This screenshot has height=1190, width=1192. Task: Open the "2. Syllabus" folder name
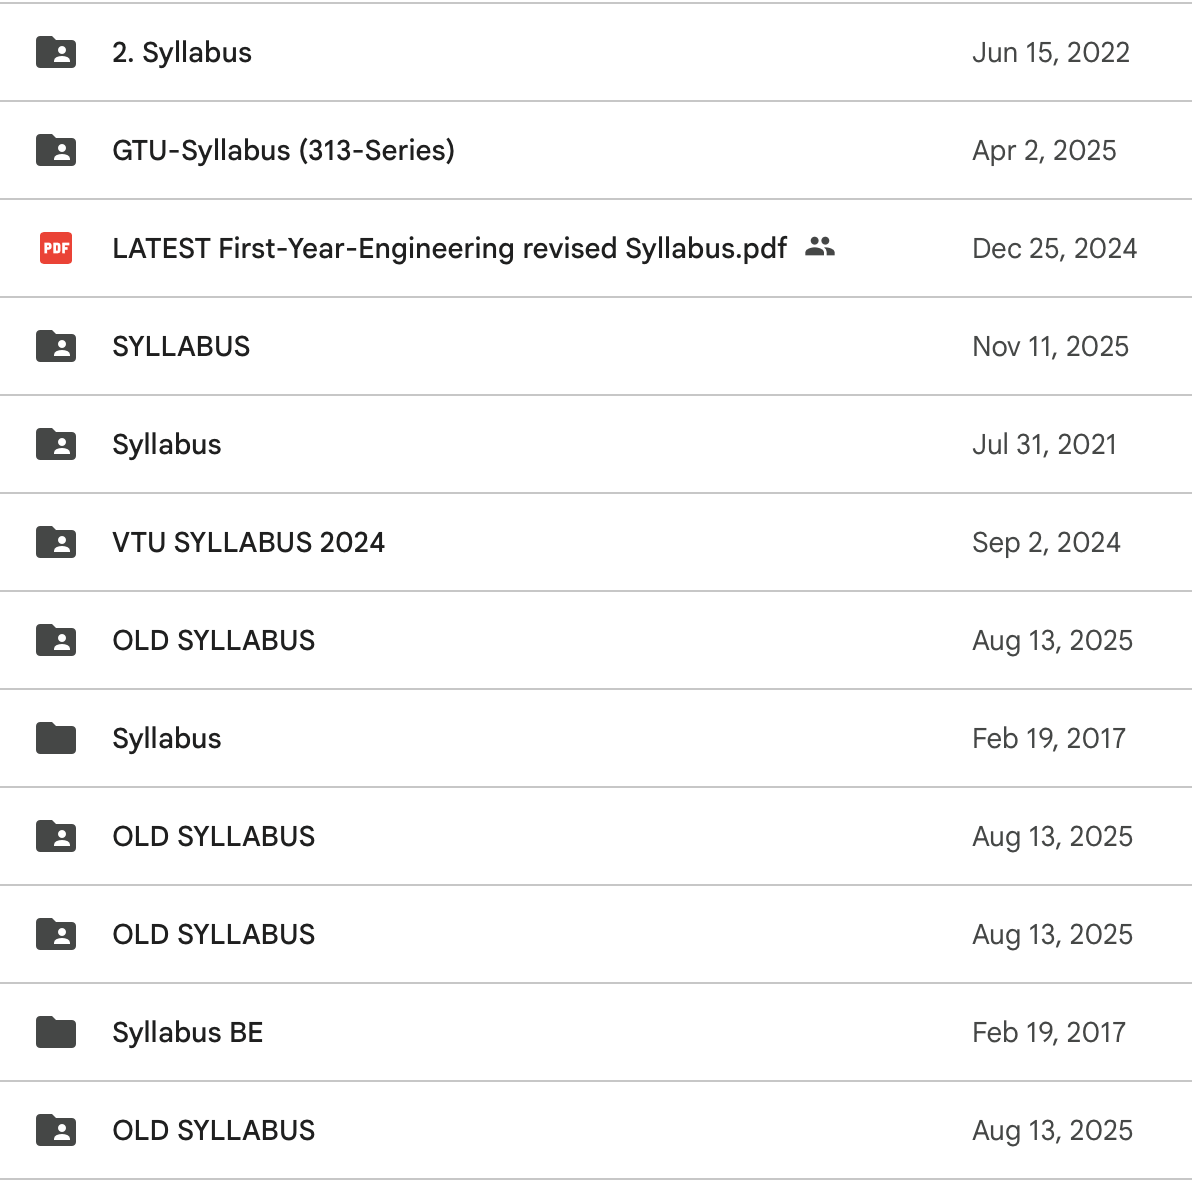(182, 52)
